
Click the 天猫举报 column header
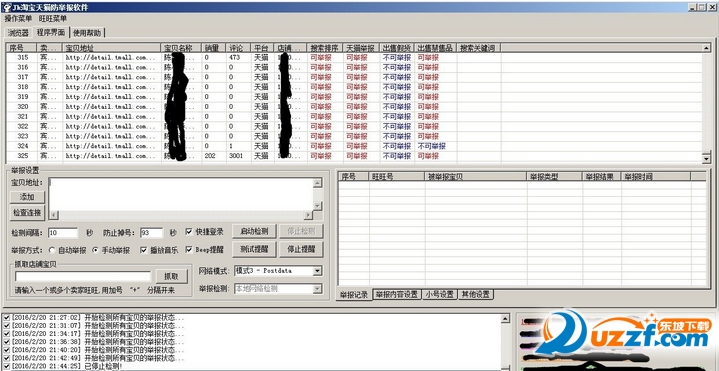pos(361,48)
